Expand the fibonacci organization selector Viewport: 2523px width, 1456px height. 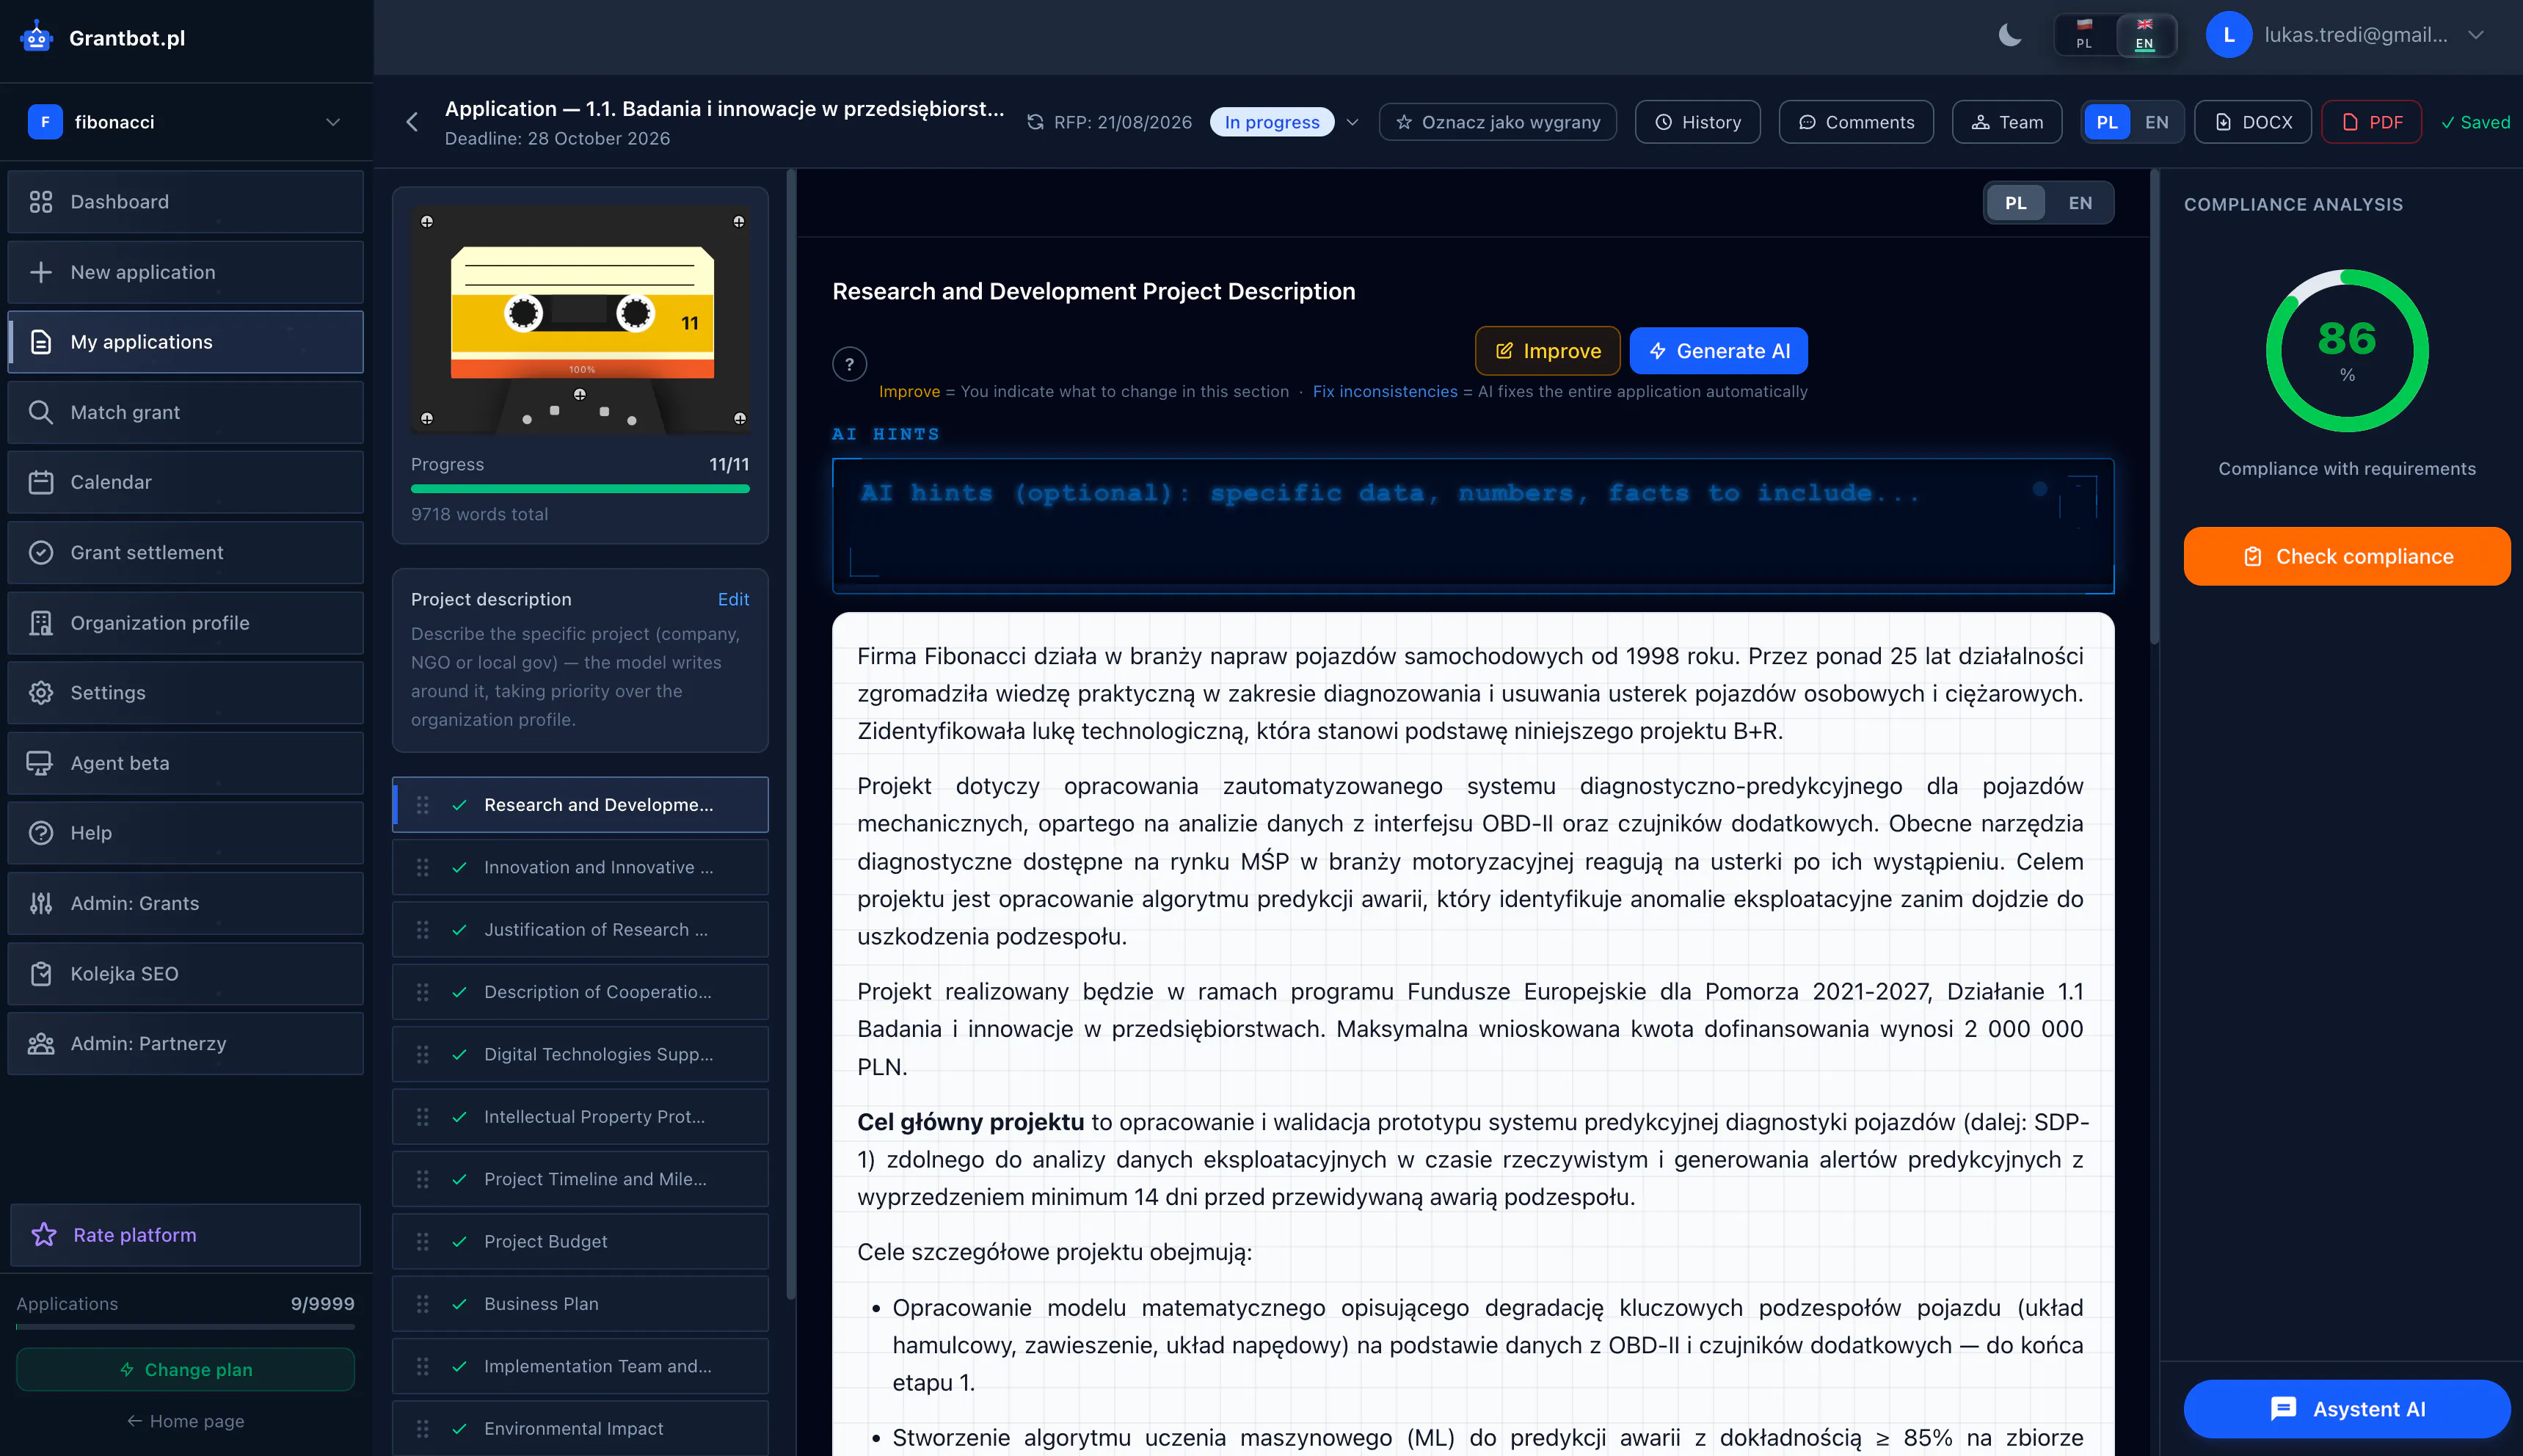tap(185, 122)
